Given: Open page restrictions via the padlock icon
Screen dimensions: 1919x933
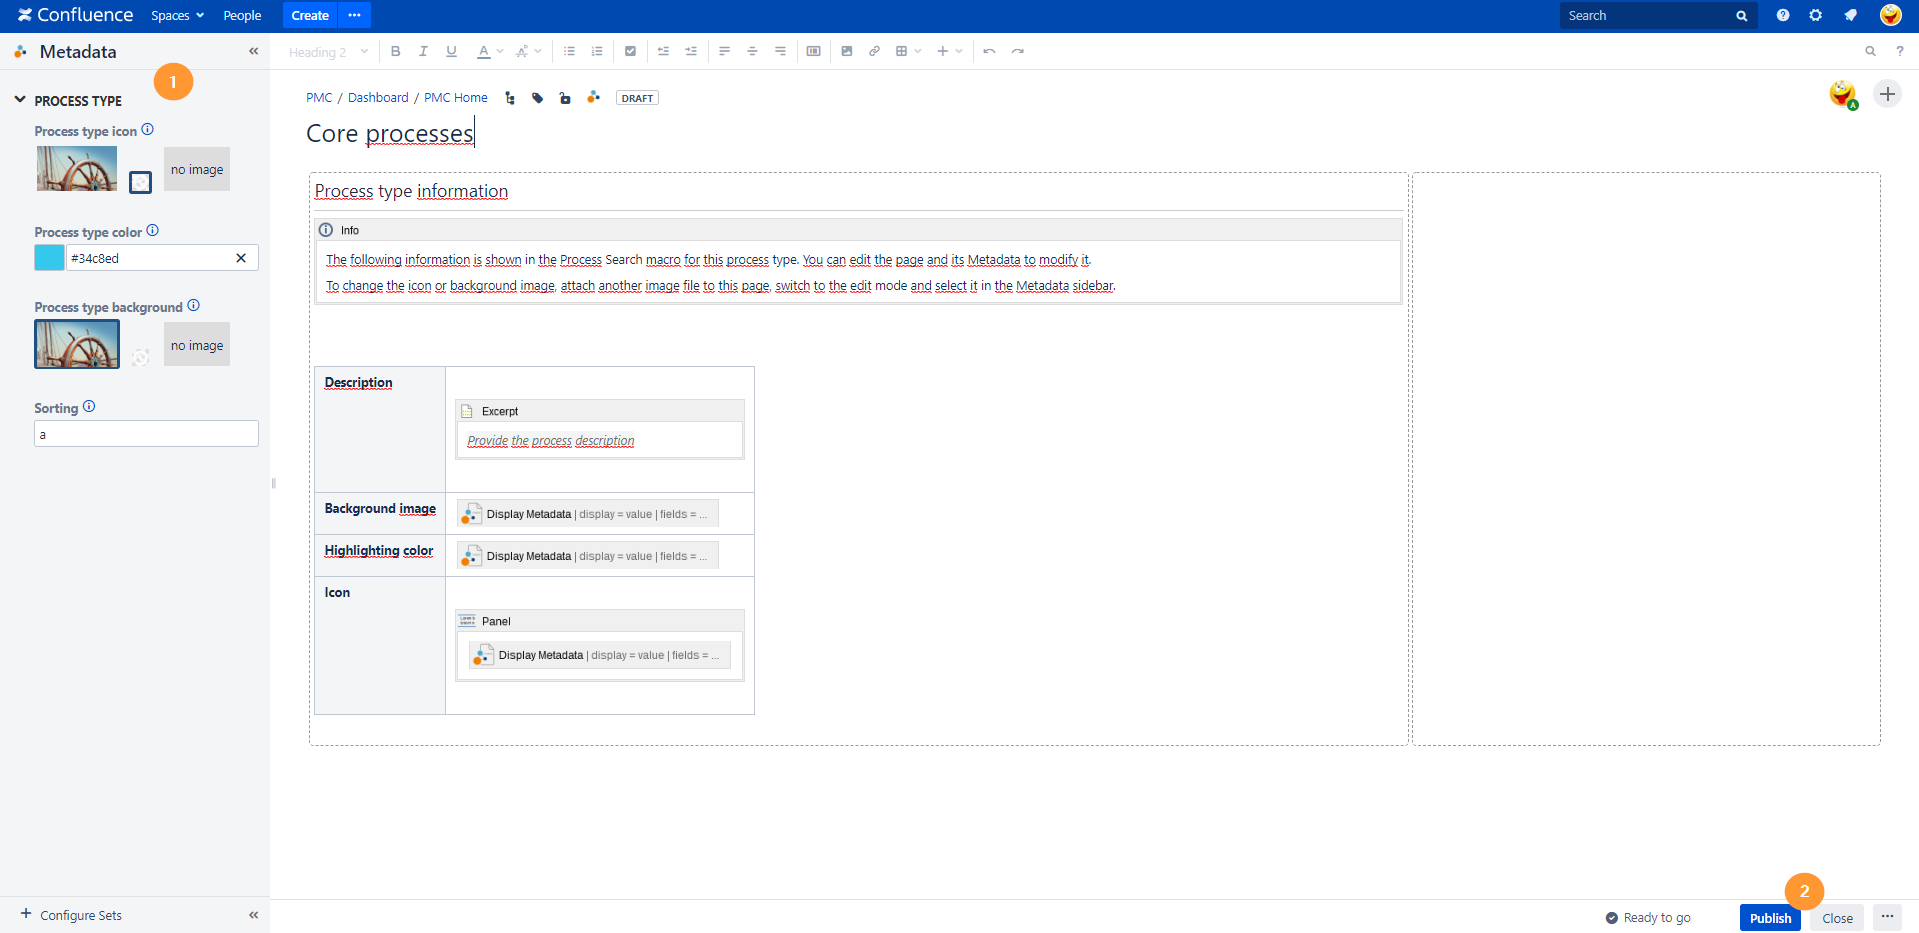Looking at the screenshot, I should (565, 98).
